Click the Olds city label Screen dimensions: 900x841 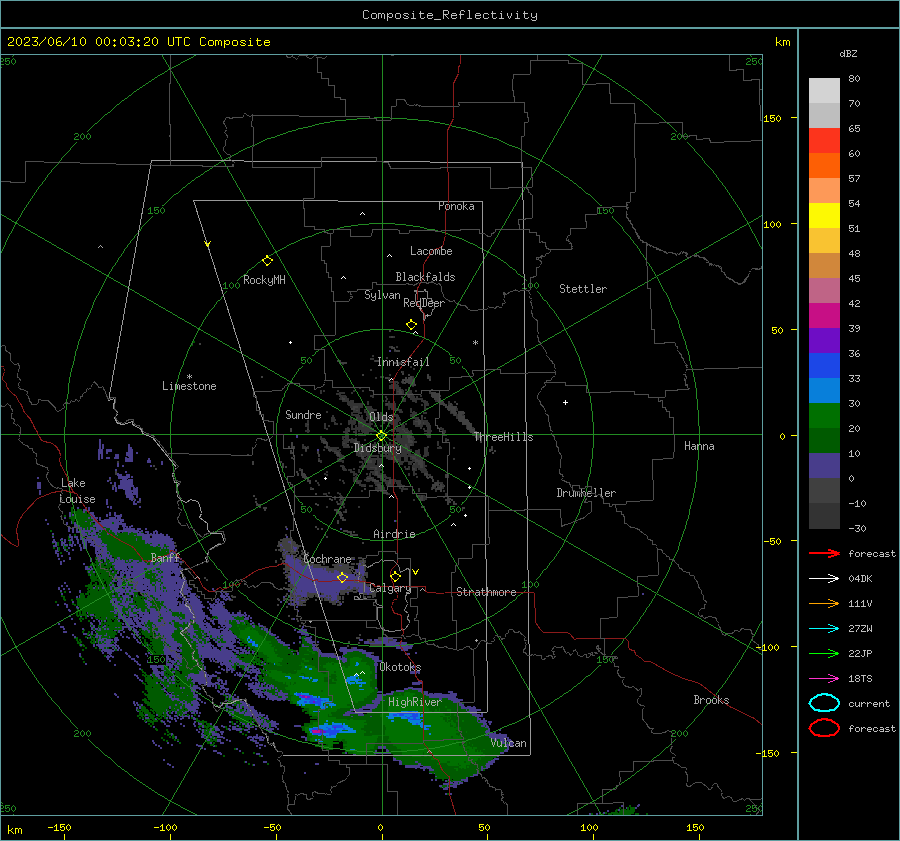coord(381,417)
